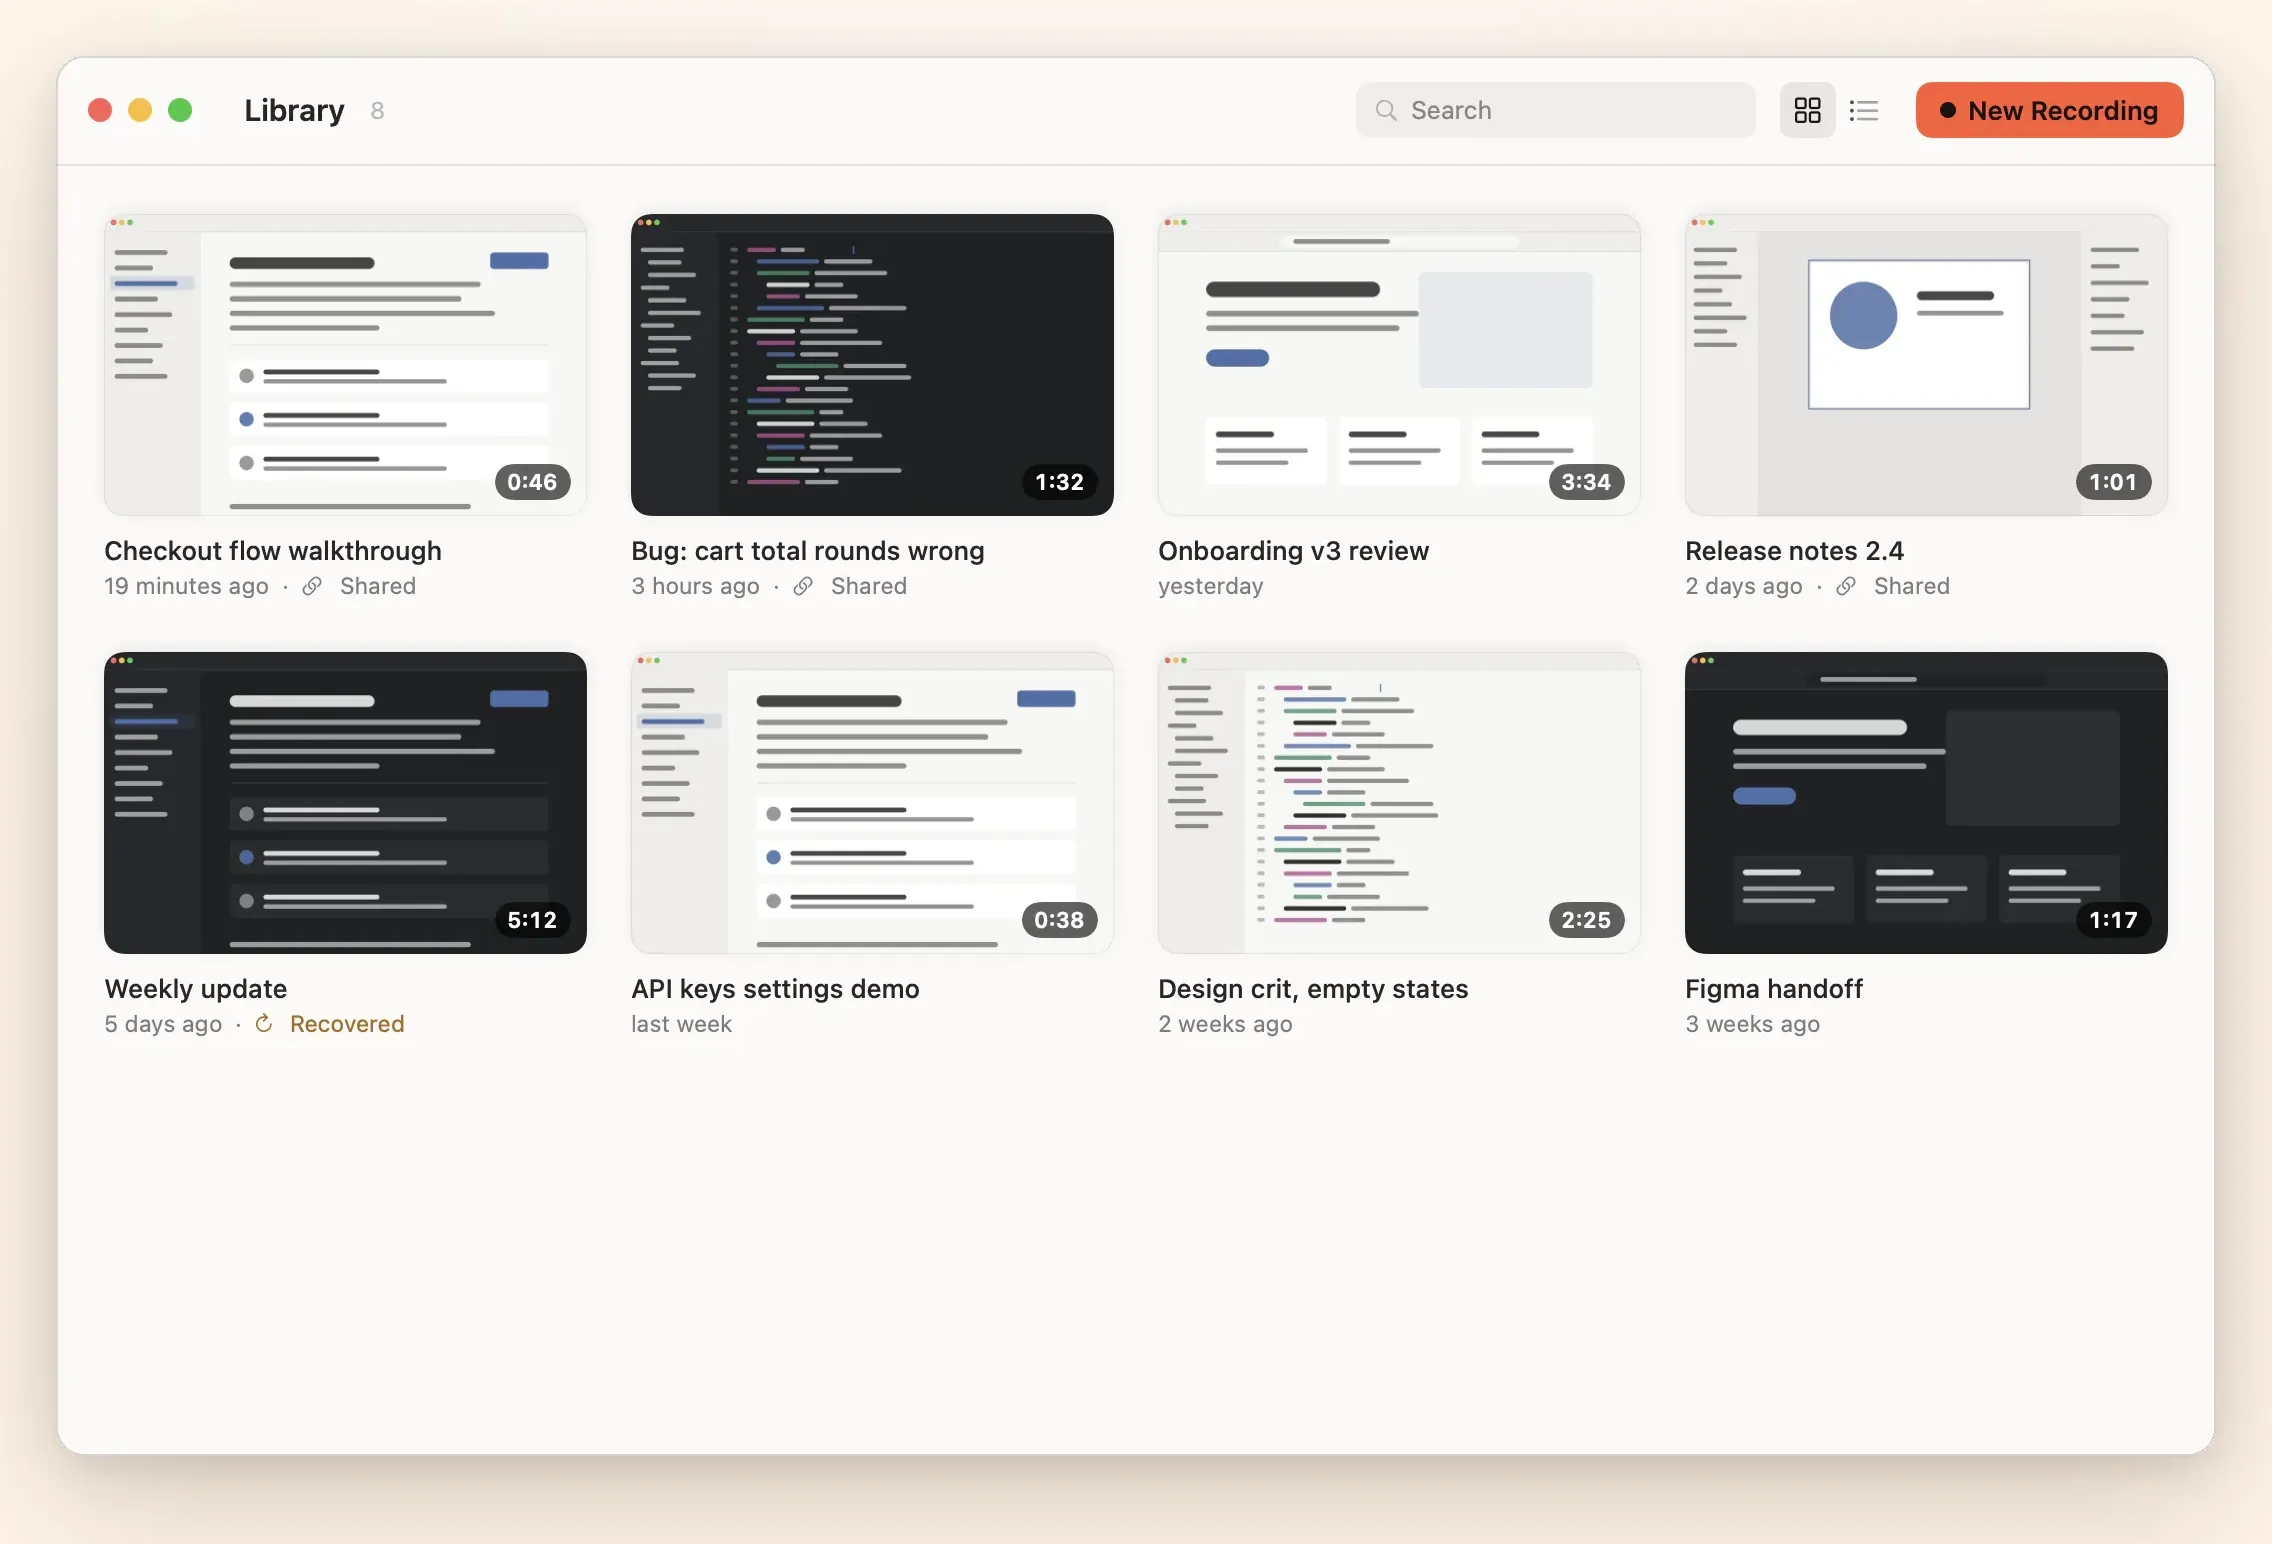Click the Library heading
The height and width of the screenshot is (1544, 2272).
click(x=294, y=110)
